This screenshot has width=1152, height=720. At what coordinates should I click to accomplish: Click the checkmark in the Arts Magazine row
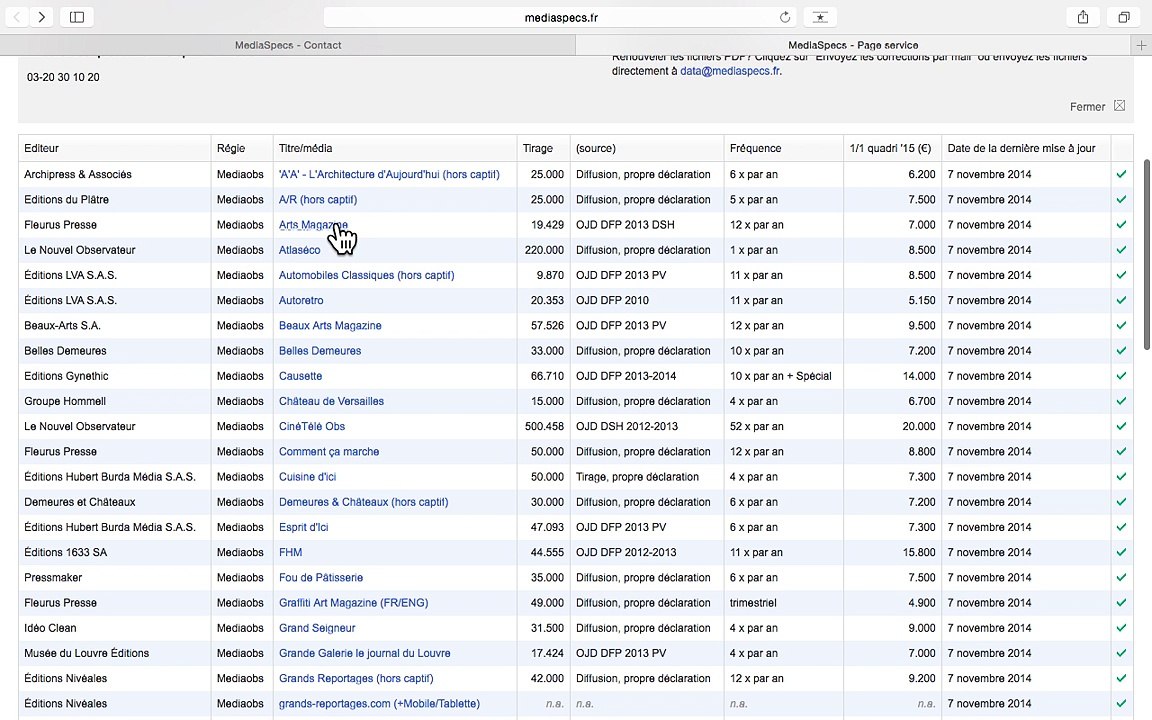coord(1121,225)
